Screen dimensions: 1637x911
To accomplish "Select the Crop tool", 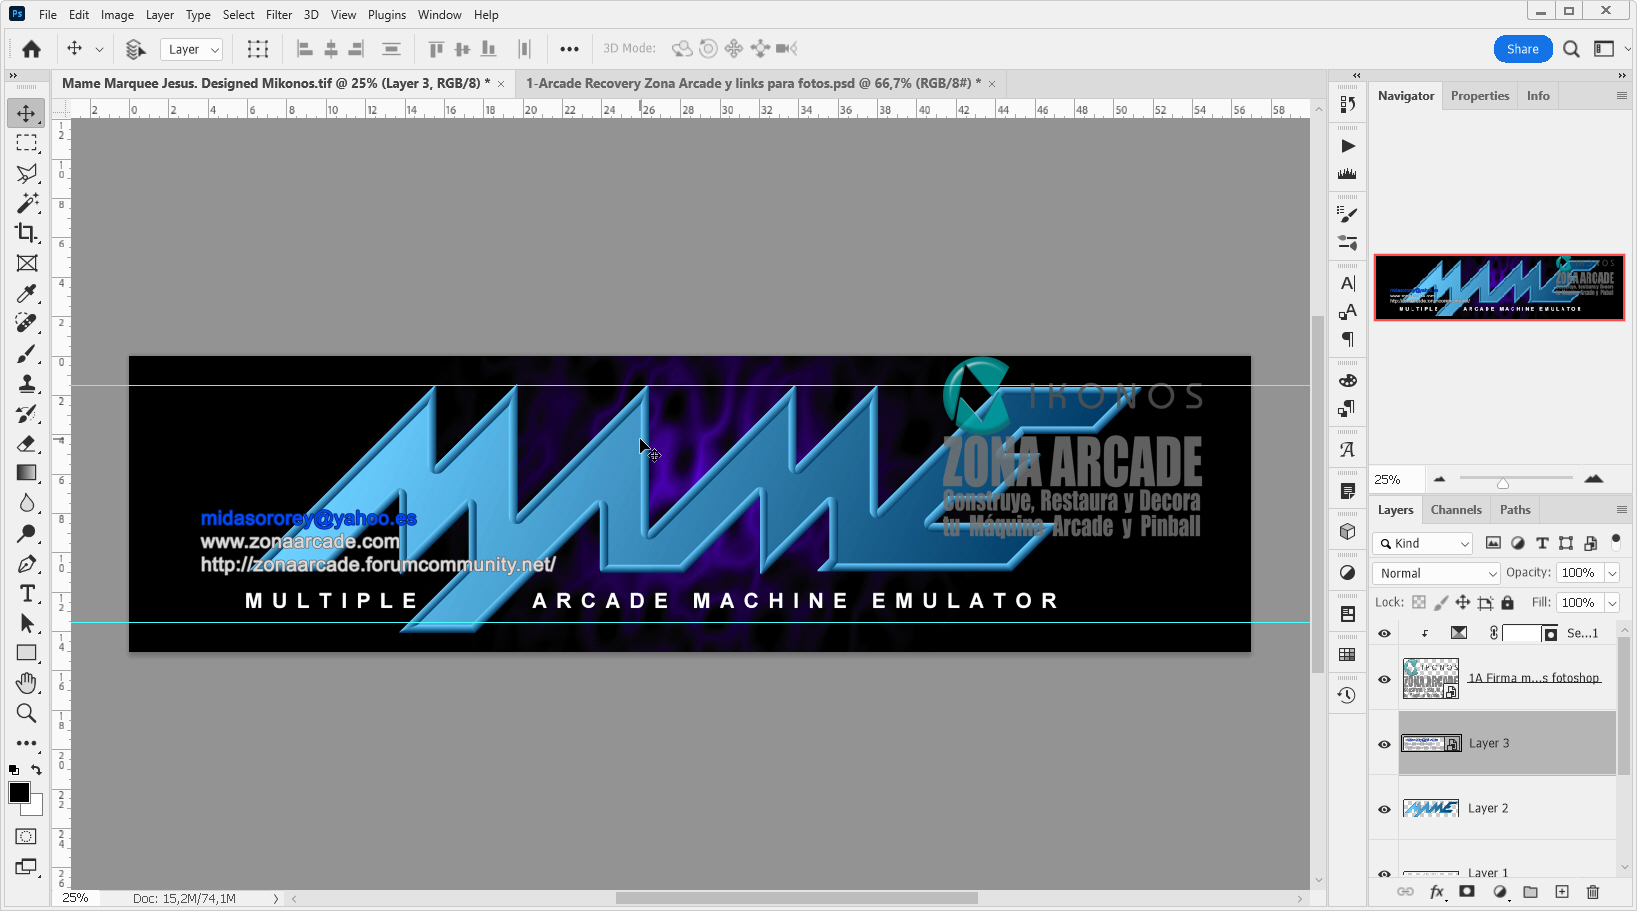I will [26, 233].
